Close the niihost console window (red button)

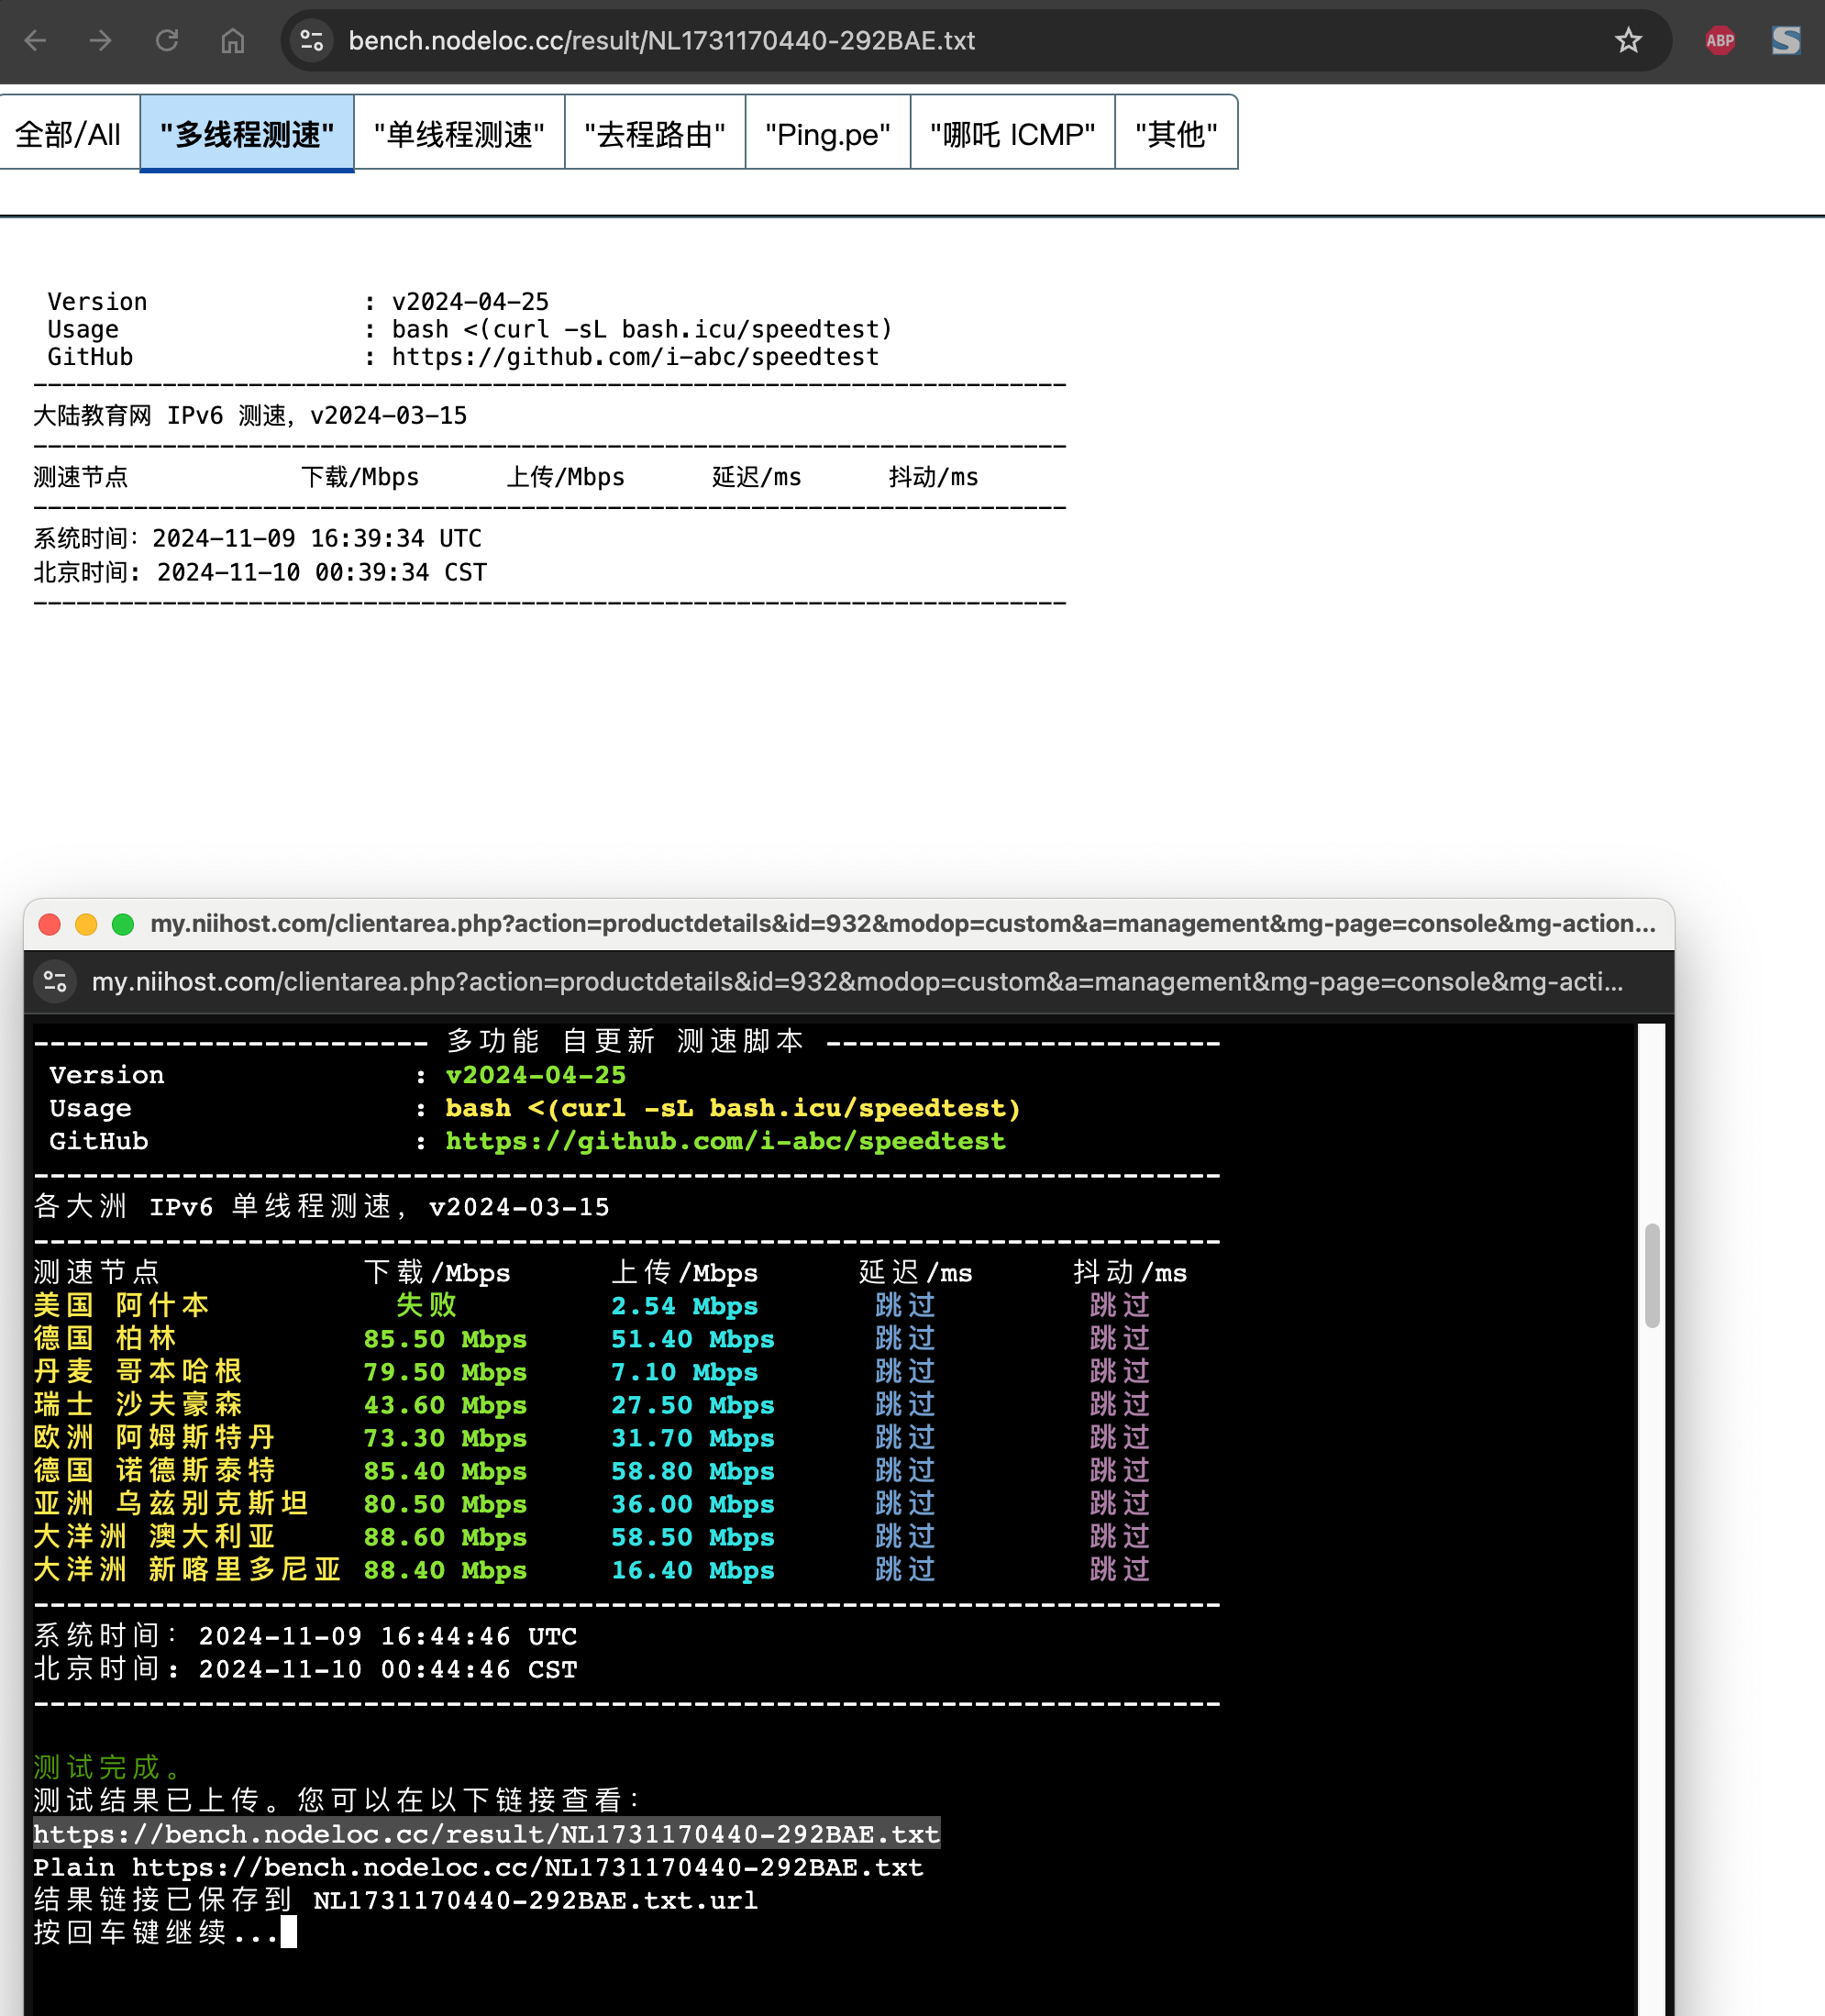(x=49, y=924)
